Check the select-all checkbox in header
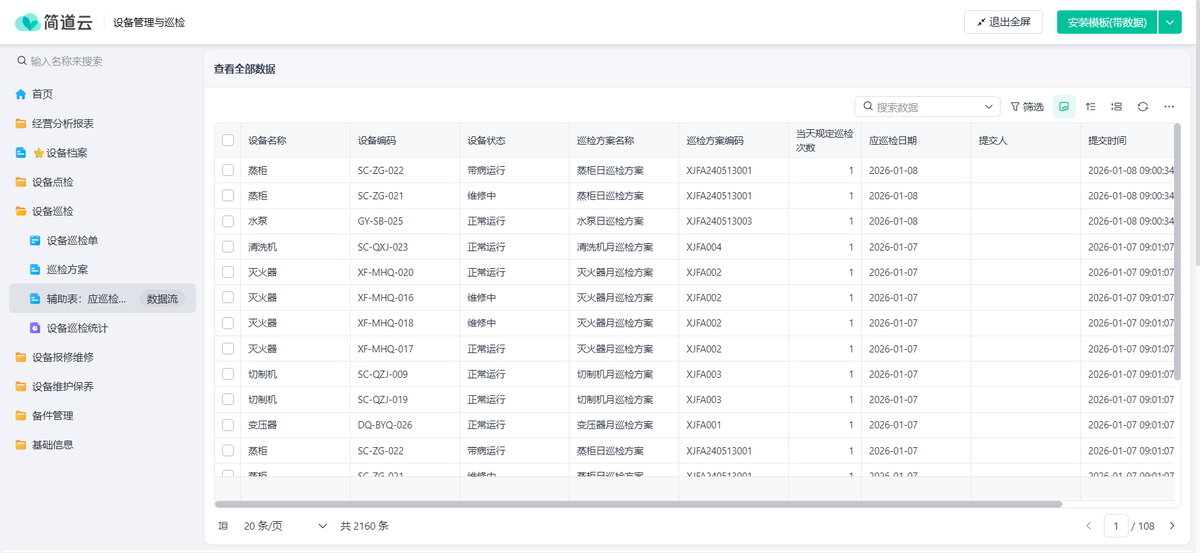 pyautogui.click(x=228, y=141)
